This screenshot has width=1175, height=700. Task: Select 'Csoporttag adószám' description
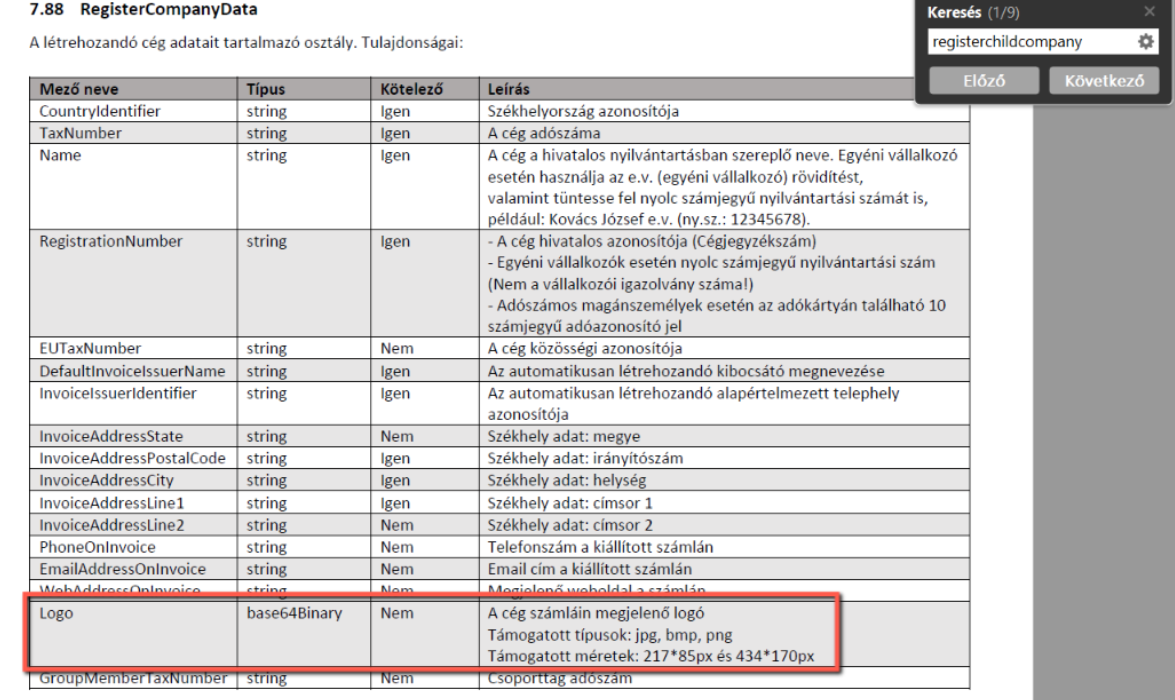point(560,678)
